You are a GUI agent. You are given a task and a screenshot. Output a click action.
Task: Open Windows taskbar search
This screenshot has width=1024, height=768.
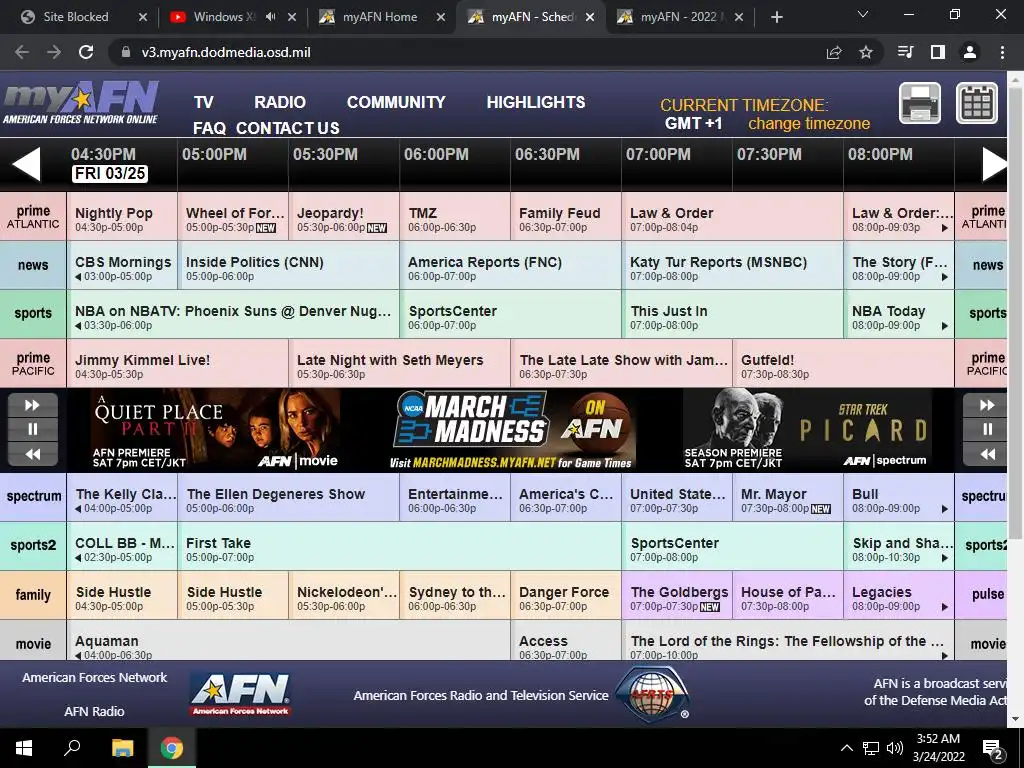[72, 748]
